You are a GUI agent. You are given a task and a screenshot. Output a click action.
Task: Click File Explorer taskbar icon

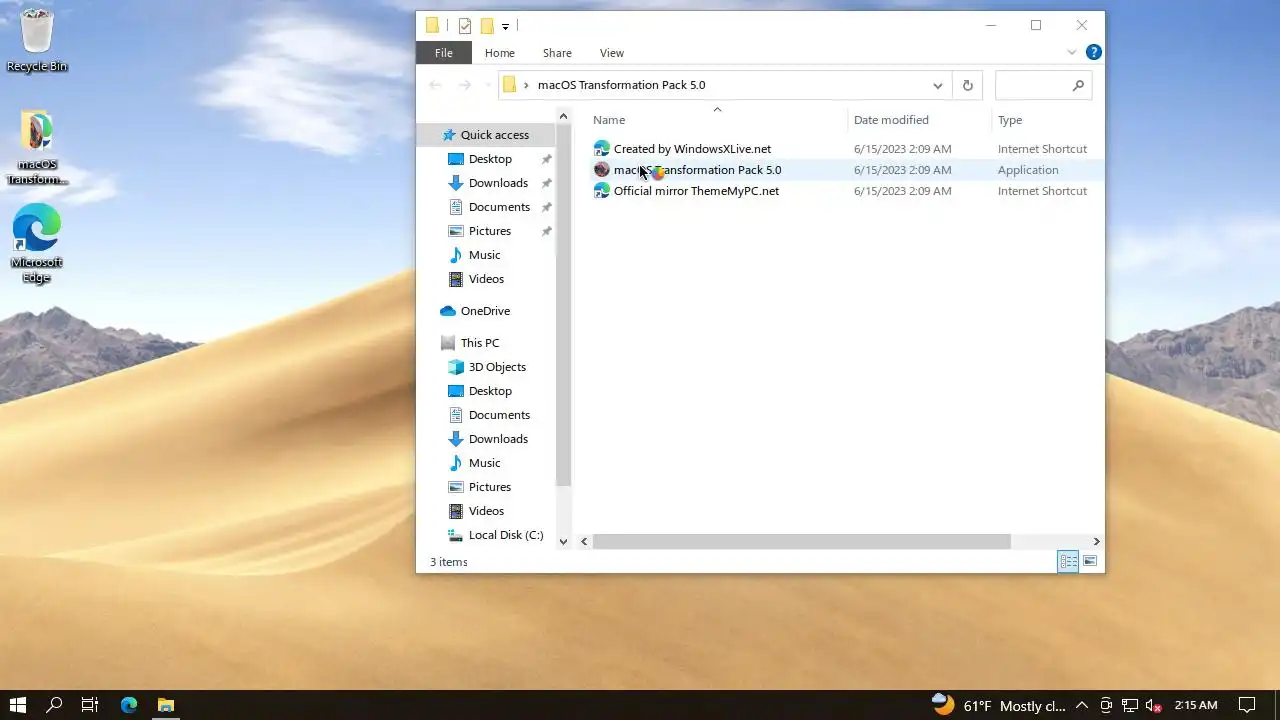coord(166,705)
